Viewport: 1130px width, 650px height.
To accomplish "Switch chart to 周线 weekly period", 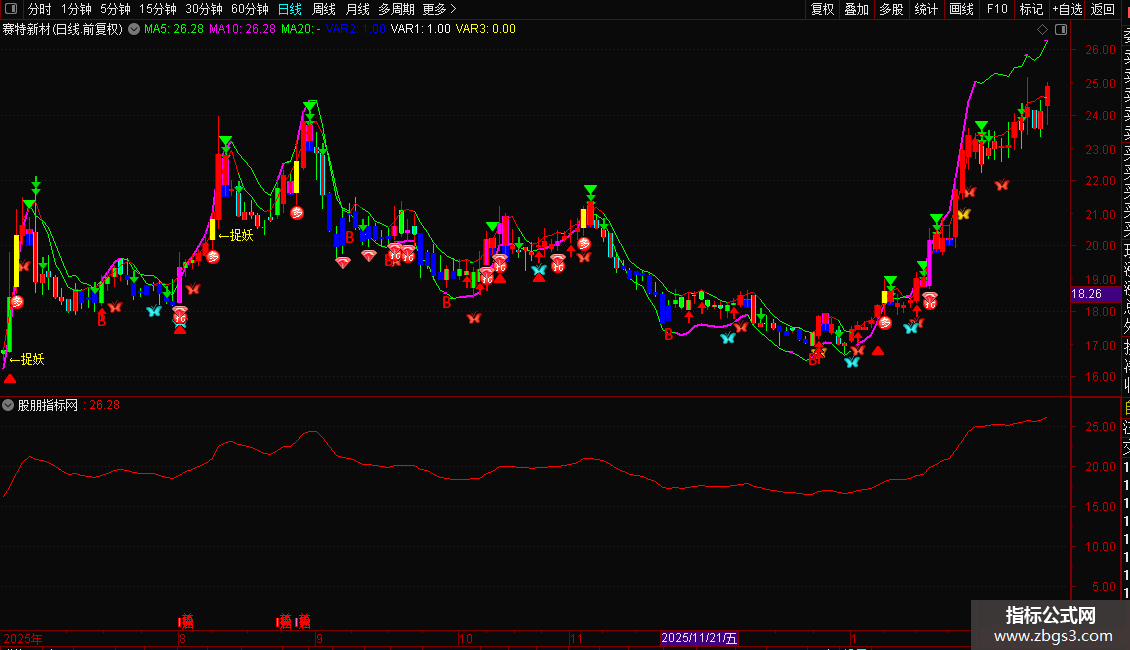I will click(x=324, y=9).
